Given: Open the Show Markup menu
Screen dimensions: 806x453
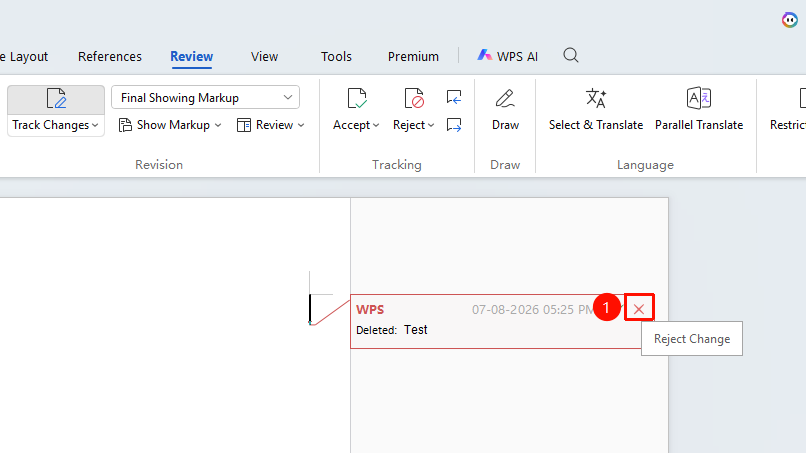Looking at the screenshot, I should coord(170,125).
